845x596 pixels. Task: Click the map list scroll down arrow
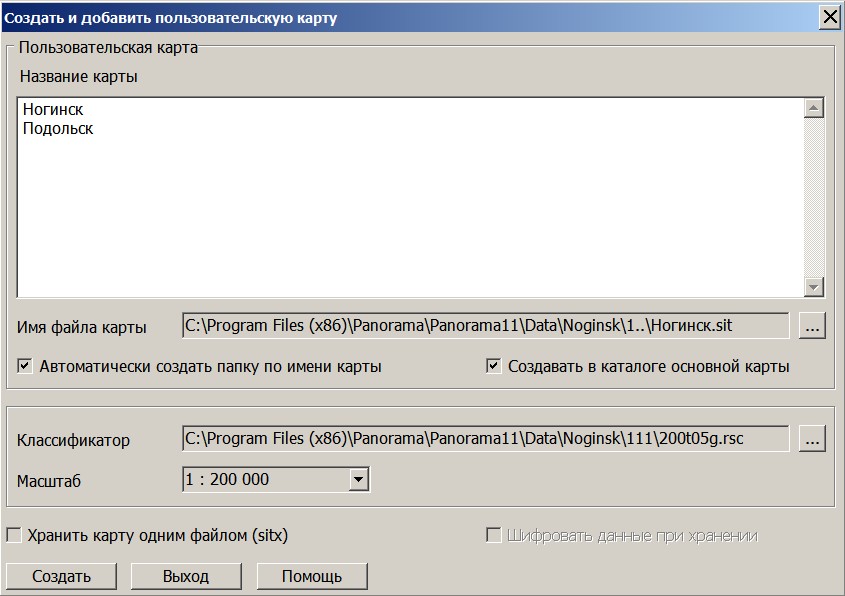pyautogui.click(x=813, y=287)
